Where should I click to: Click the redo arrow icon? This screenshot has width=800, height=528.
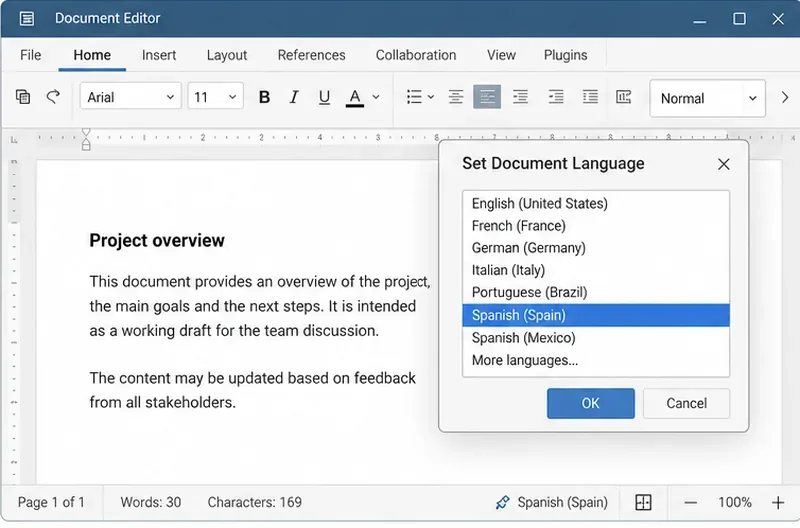click(x=53, y=96)
